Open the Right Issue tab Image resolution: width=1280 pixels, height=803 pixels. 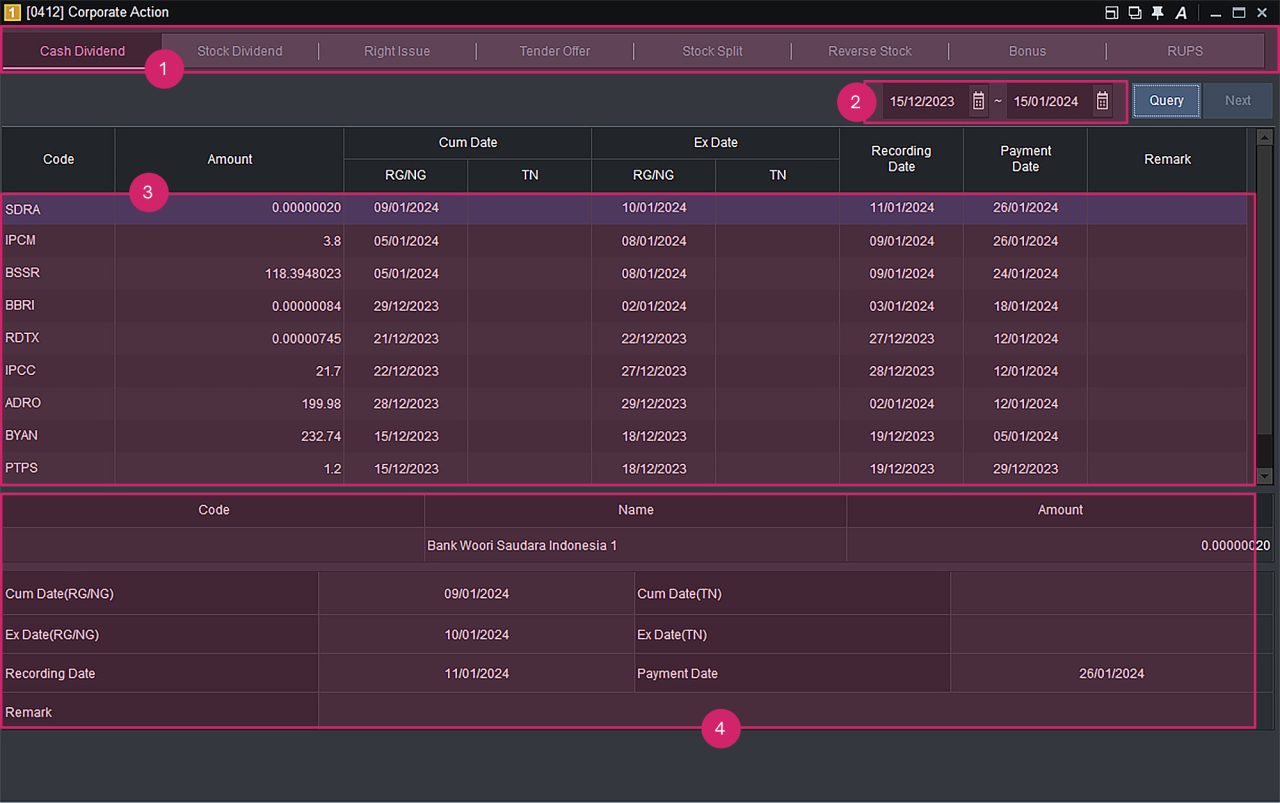point(397,51)
